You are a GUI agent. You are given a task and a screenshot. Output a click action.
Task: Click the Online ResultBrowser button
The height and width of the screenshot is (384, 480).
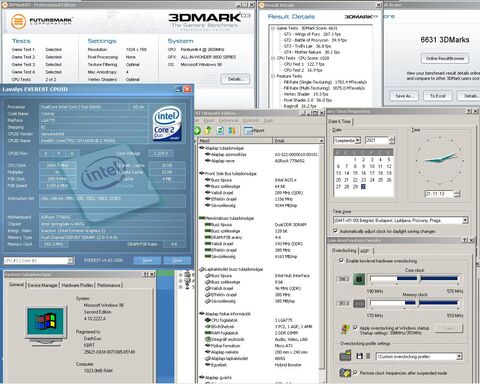point(445,58)
